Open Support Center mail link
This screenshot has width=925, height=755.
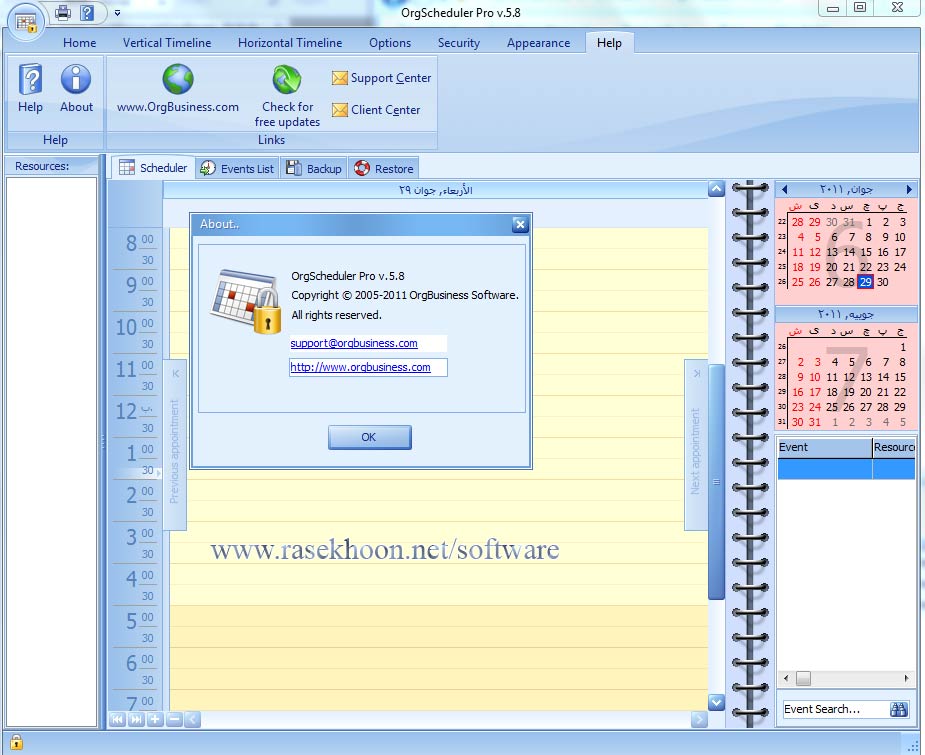[x=381, y=78]
